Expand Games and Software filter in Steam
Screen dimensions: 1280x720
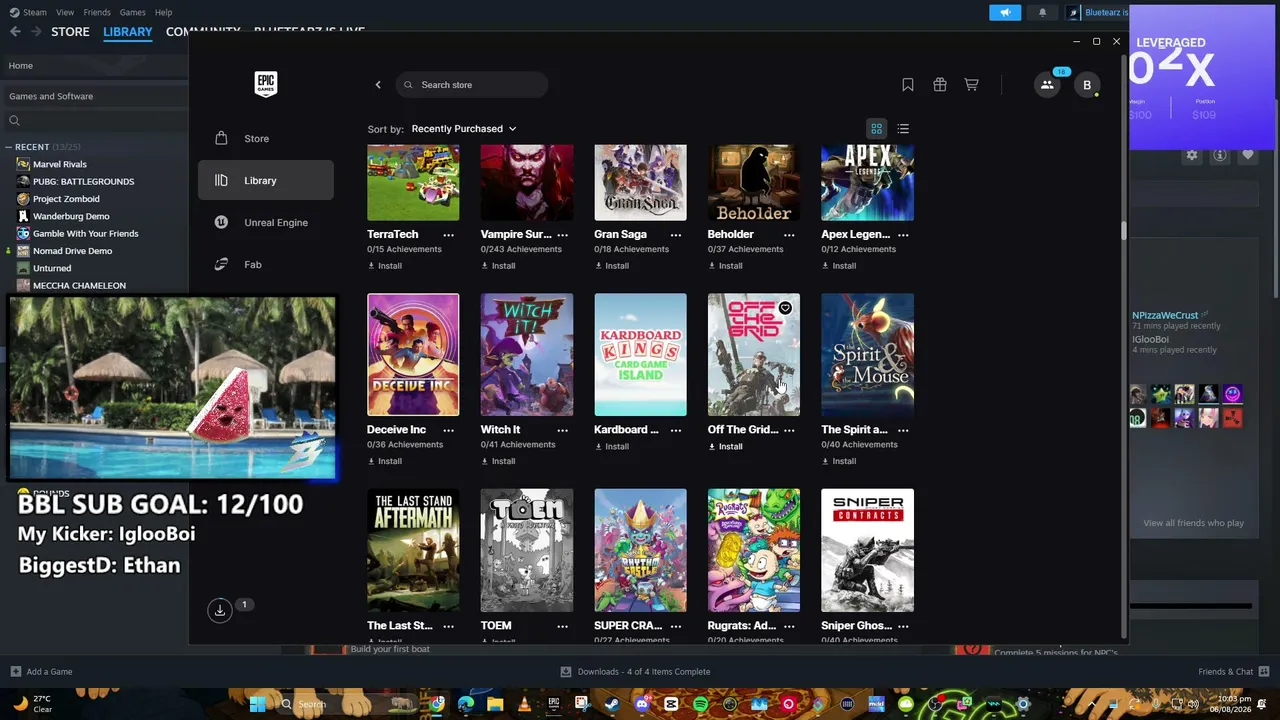pos(94,96)
